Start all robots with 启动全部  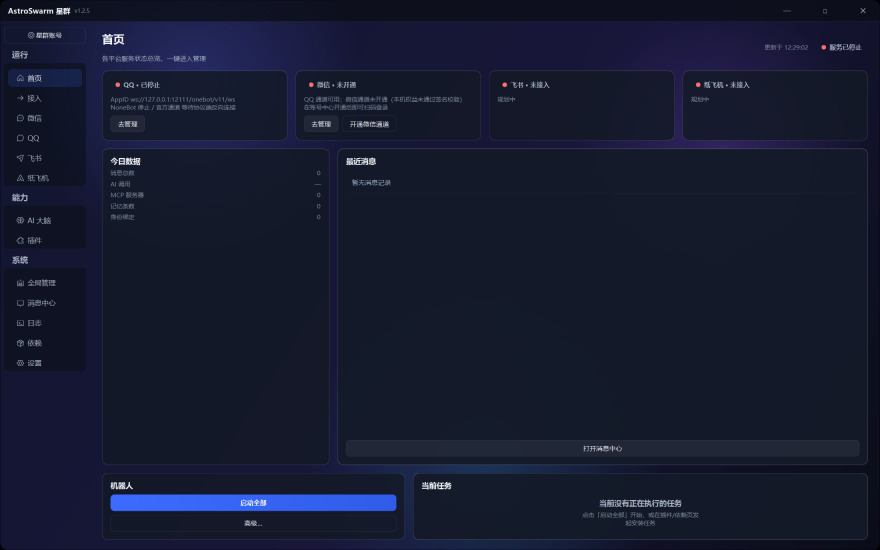(x=253, y=503)
